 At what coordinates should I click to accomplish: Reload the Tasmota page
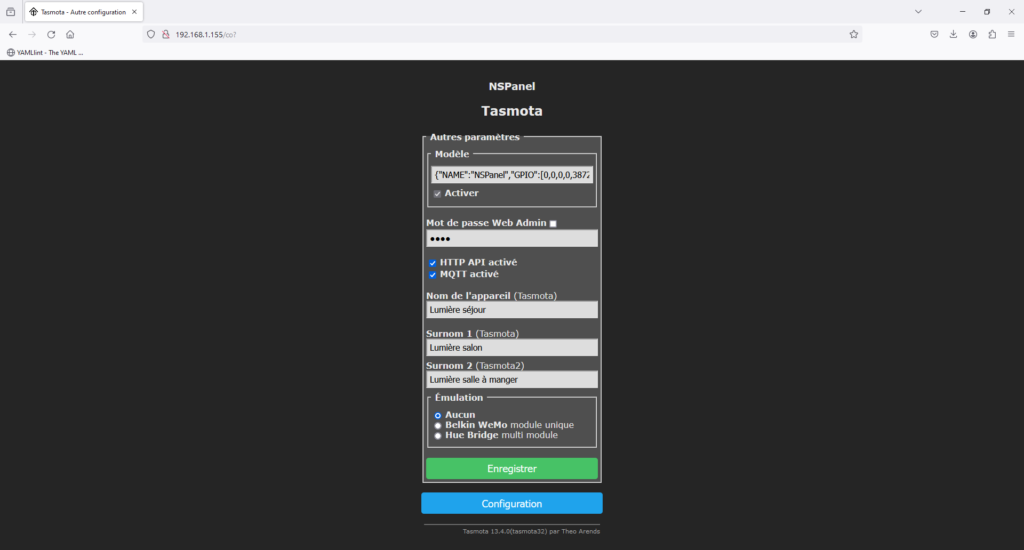tap(51, 35)
